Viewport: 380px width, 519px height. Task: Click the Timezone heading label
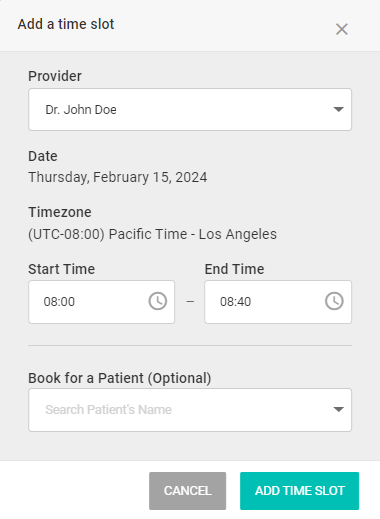(60, 212)
